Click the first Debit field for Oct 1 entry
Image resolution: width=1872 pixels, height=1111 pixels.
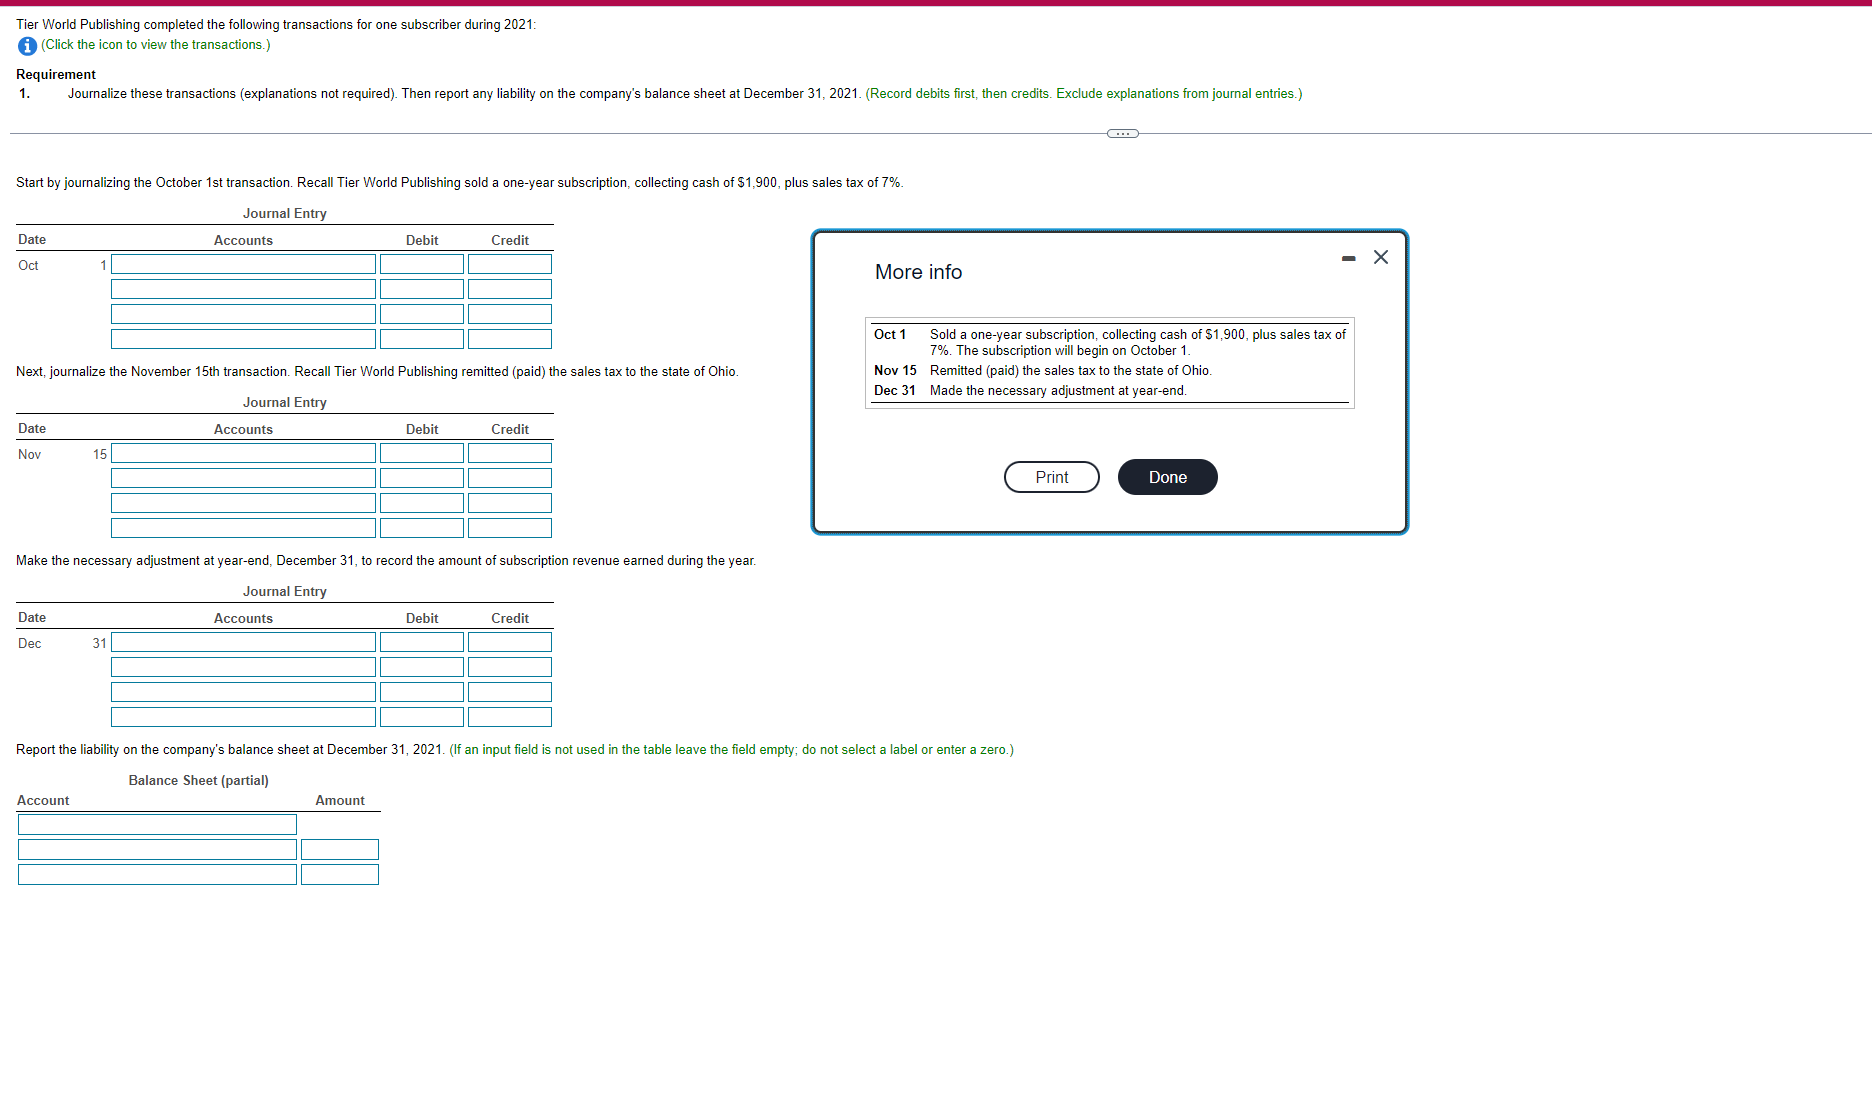(422, 264)
